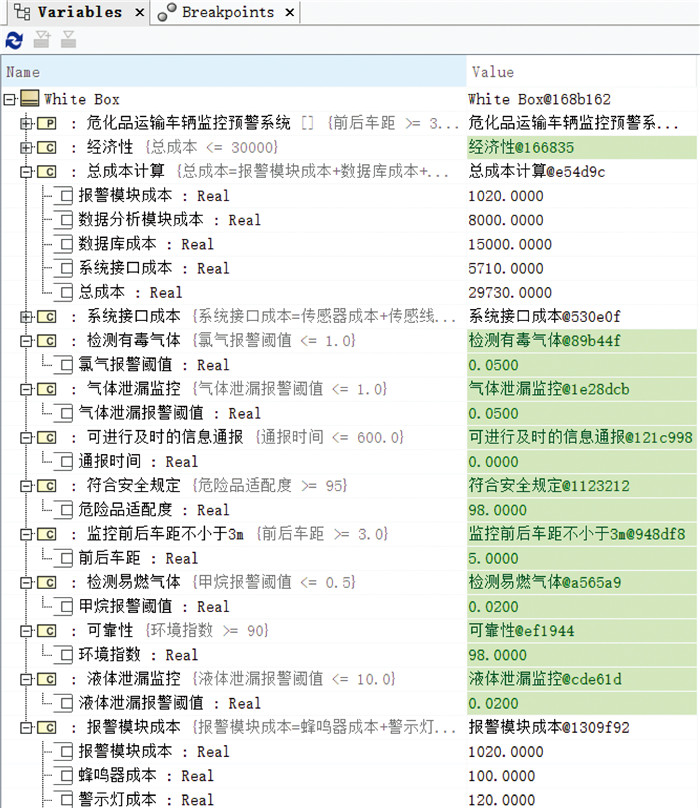
Task: Click the value 总成本计算@e54d9c
Action: tap(537, 172)
